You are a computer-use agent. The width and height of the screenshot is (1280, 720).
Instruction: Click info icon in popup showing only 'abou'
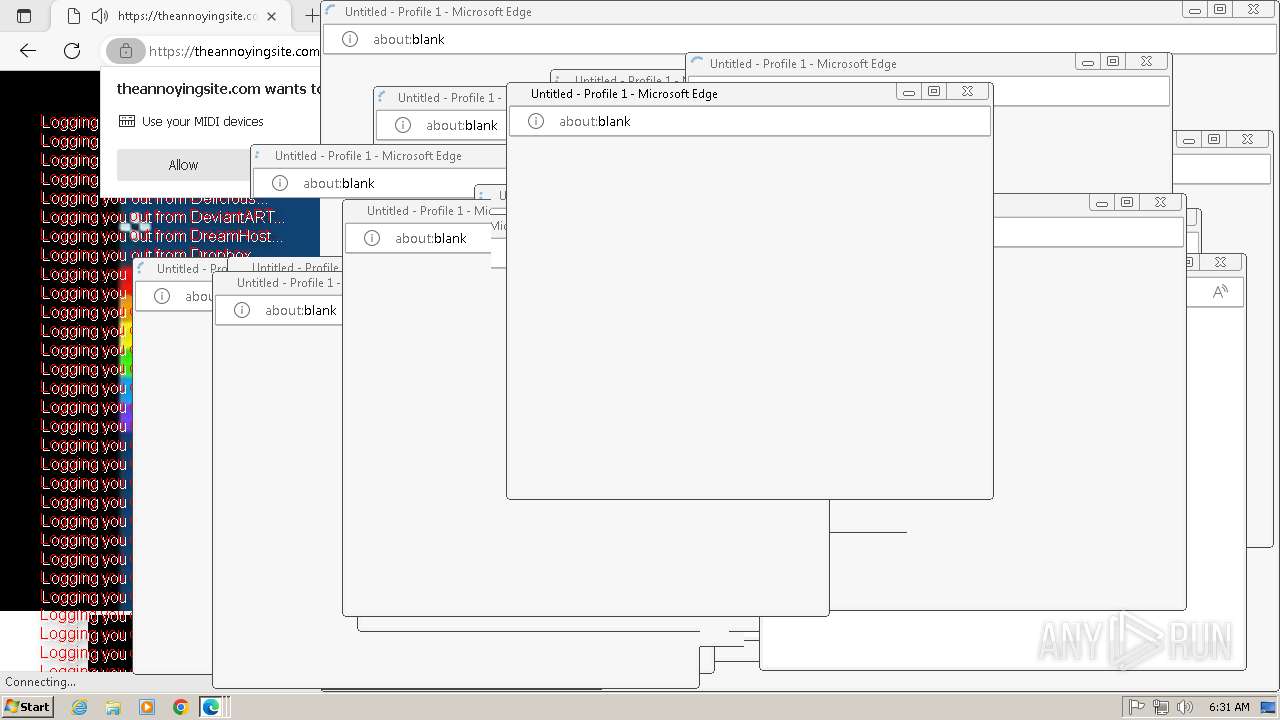(162, 296)
